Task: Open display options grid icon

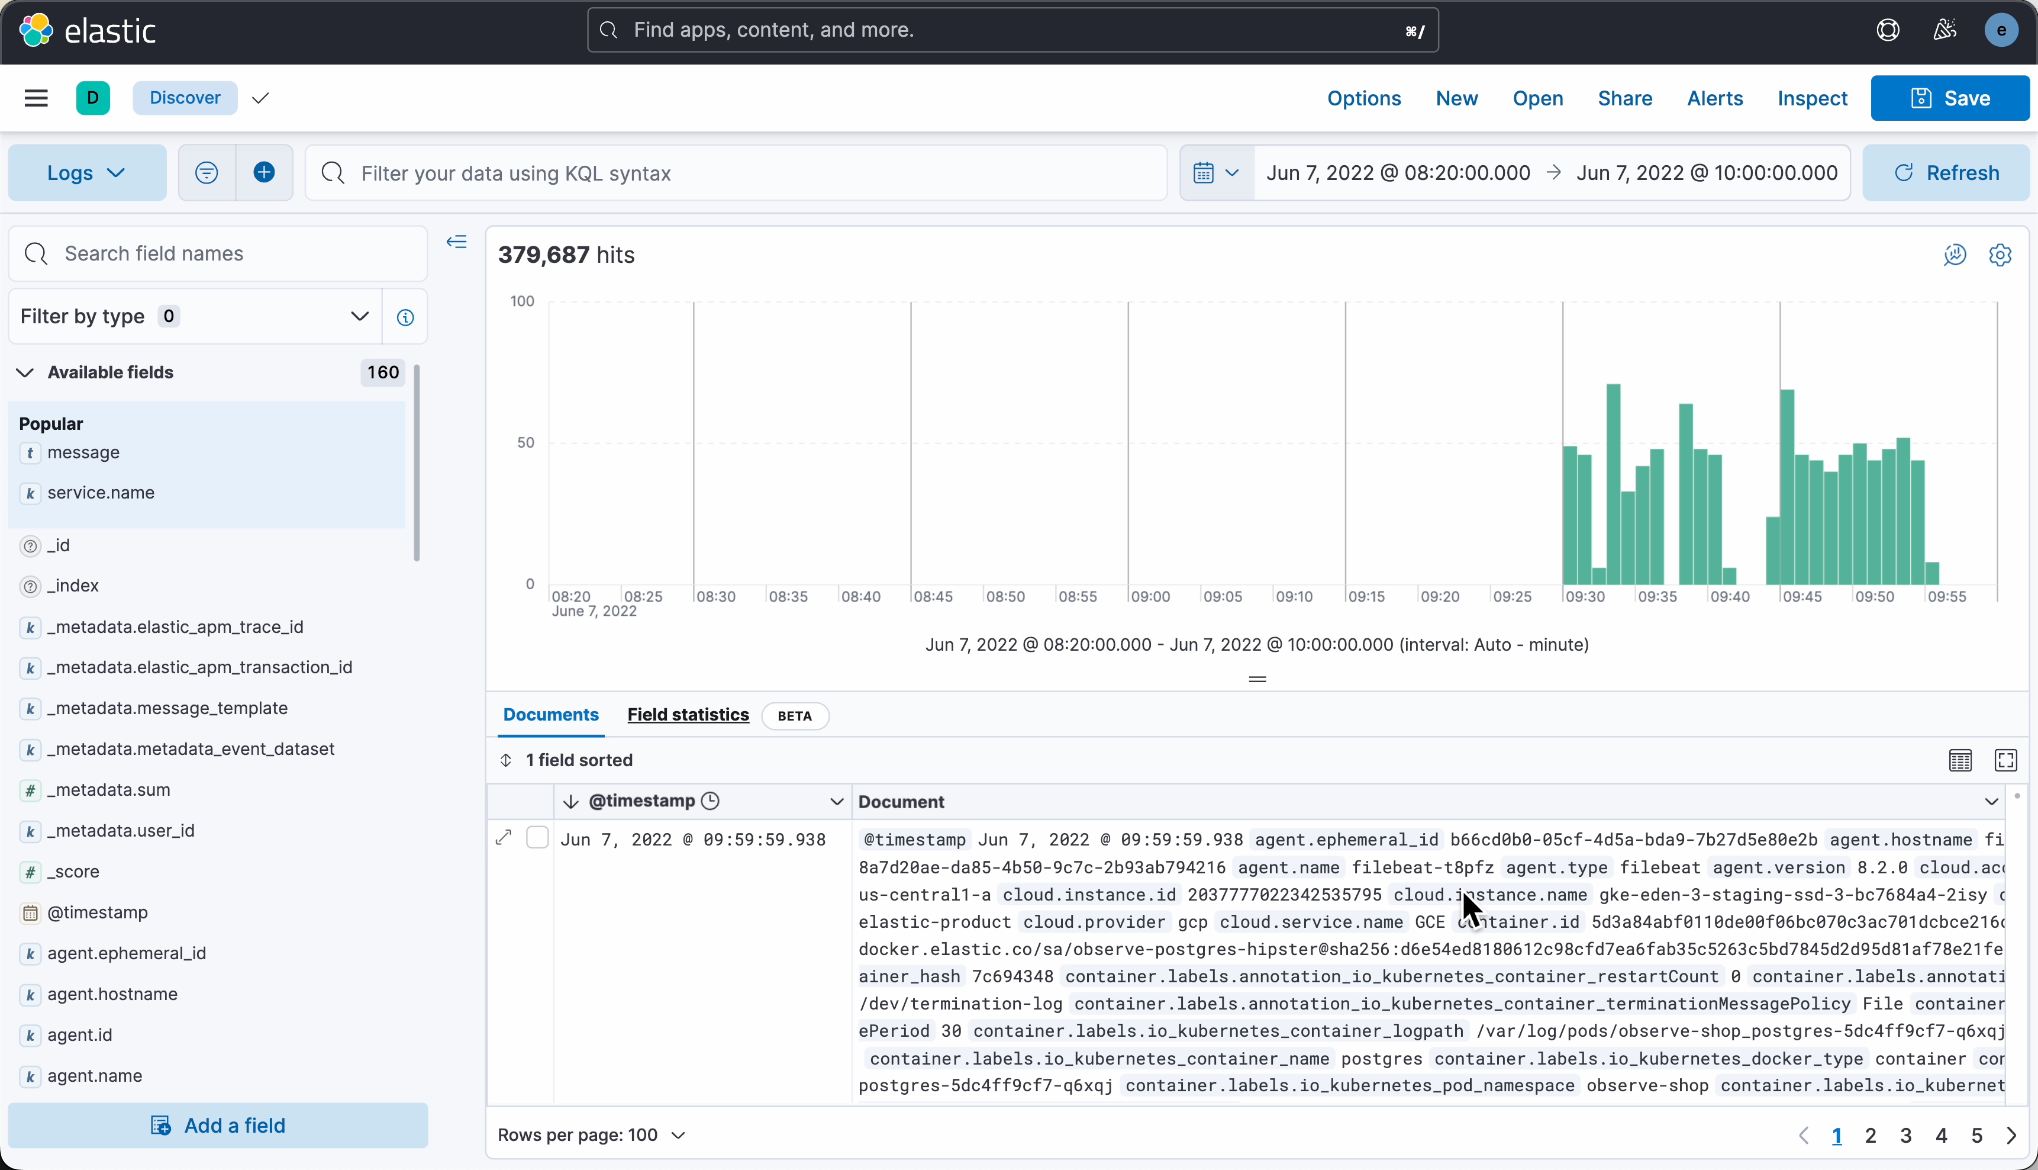Action: (1960, 760)
